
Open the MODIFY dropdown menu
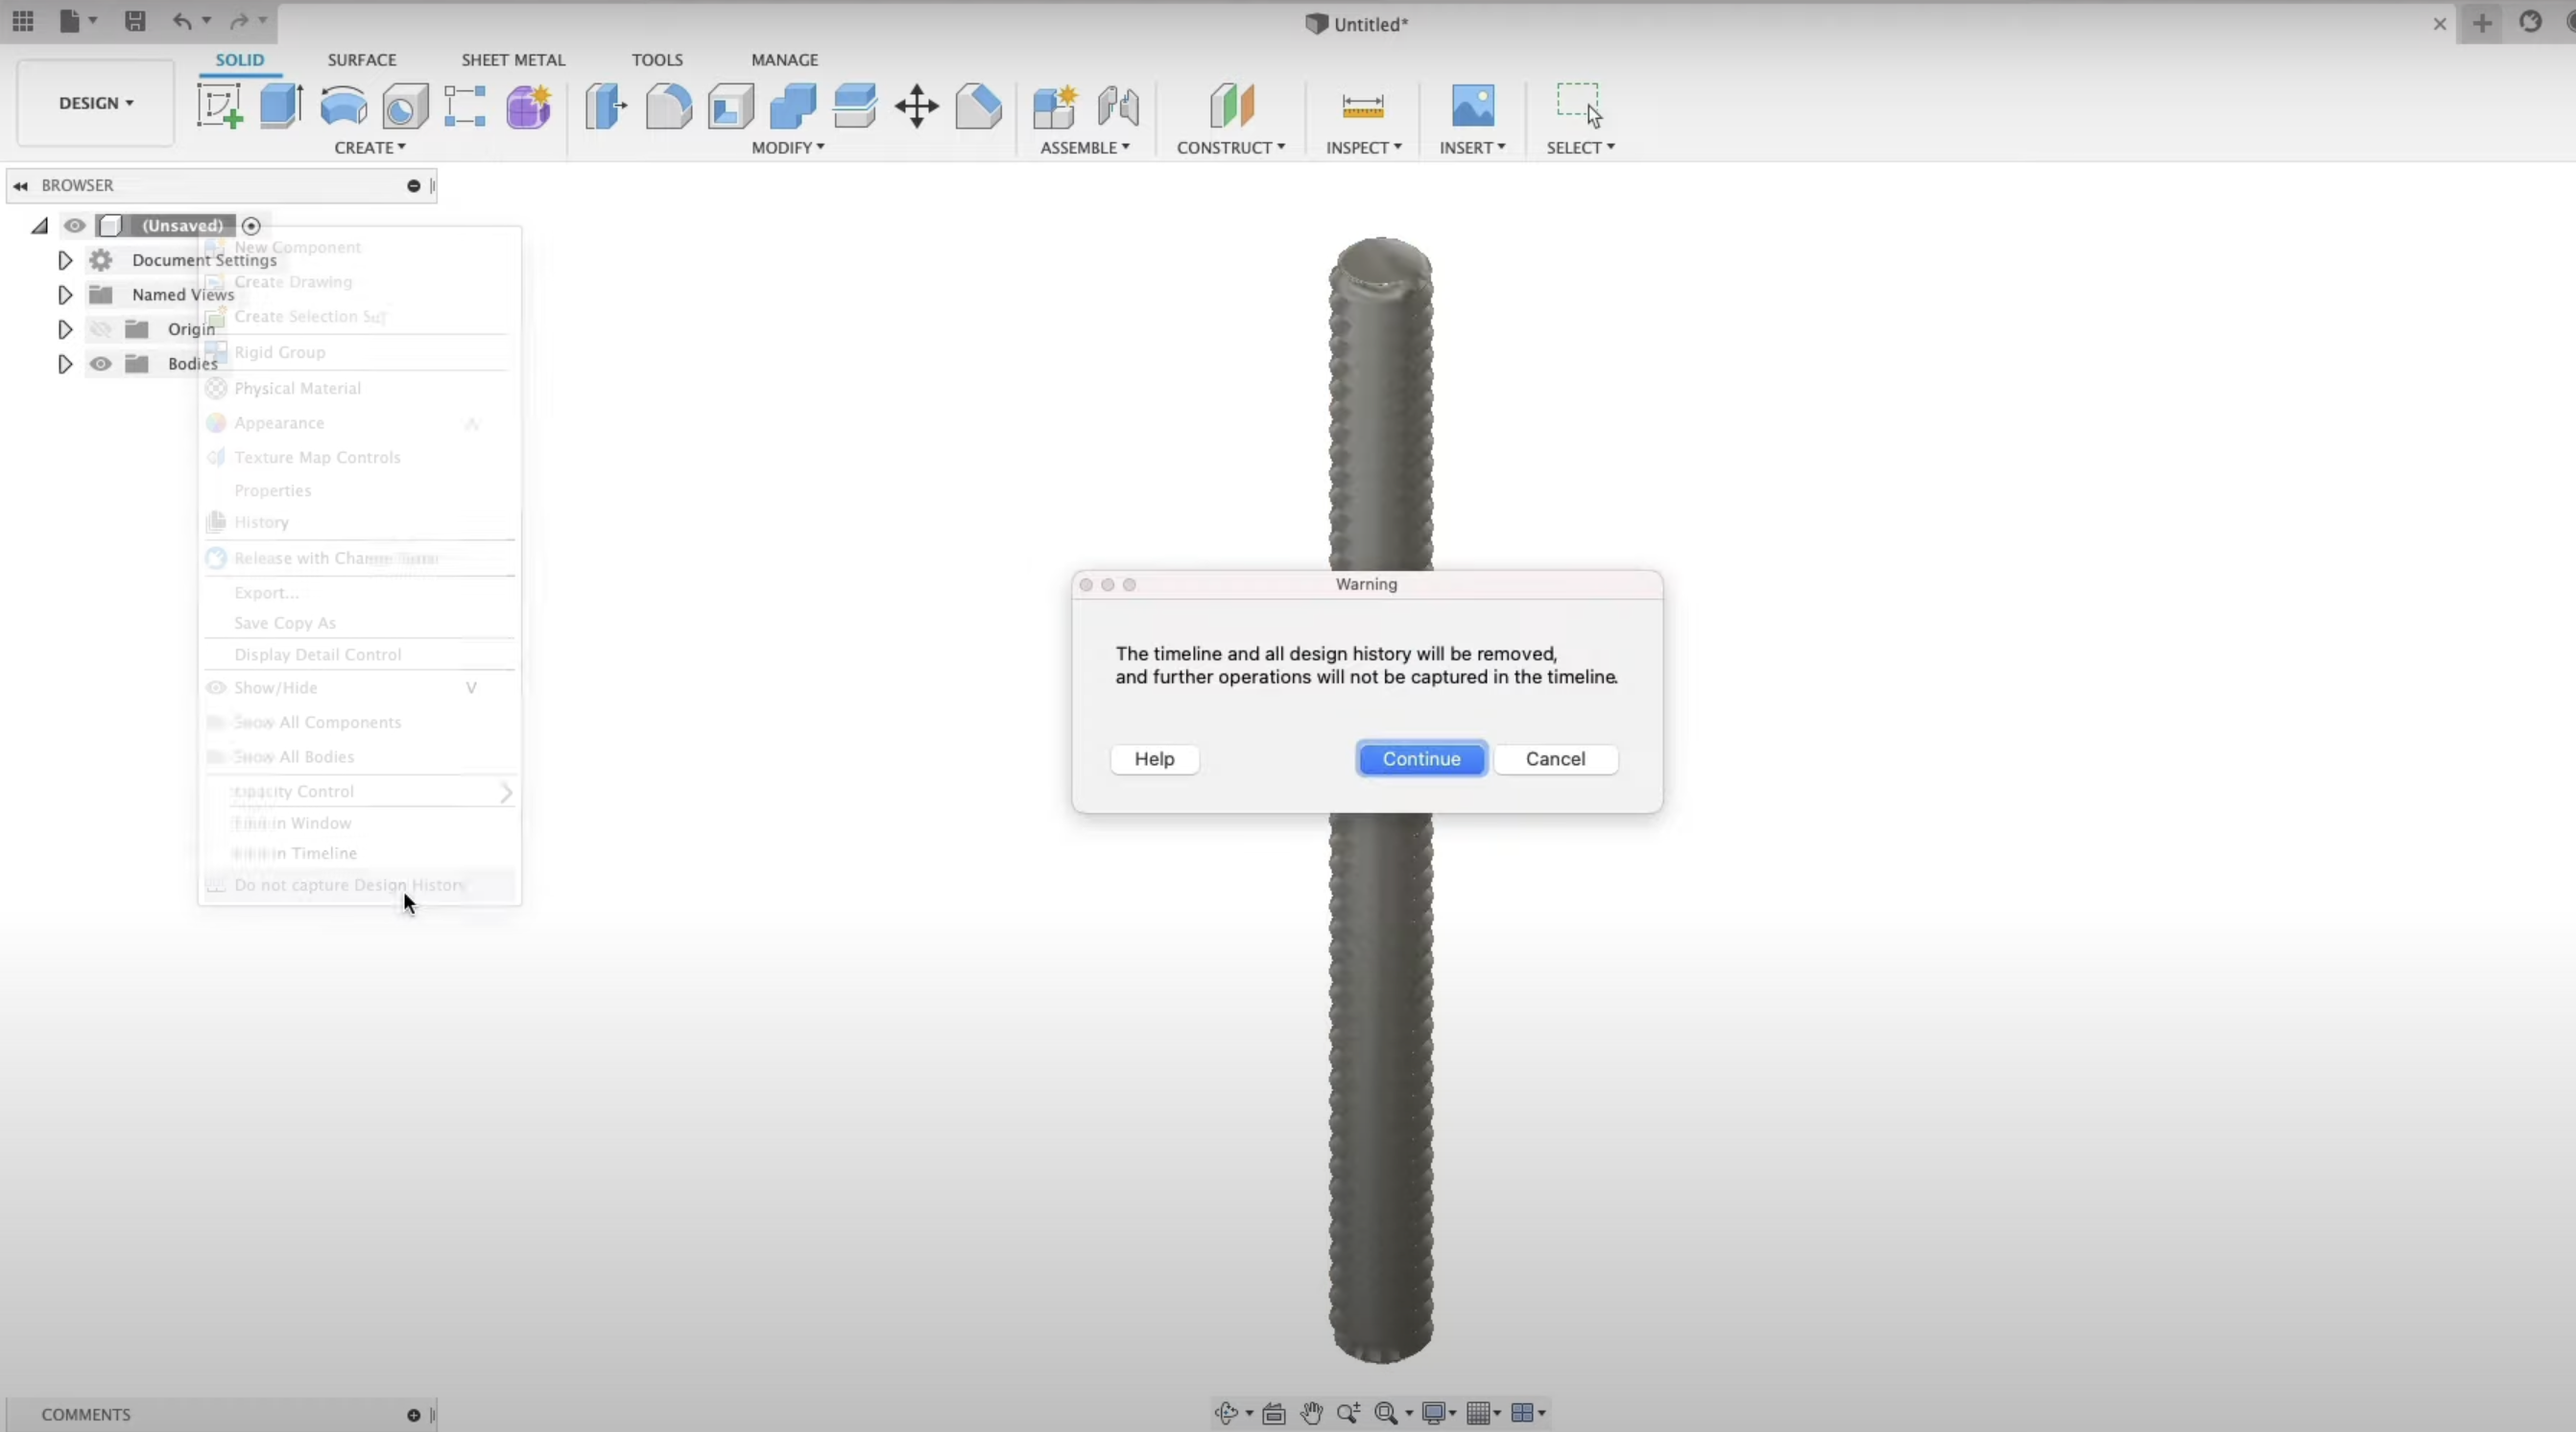click(788, 147)
